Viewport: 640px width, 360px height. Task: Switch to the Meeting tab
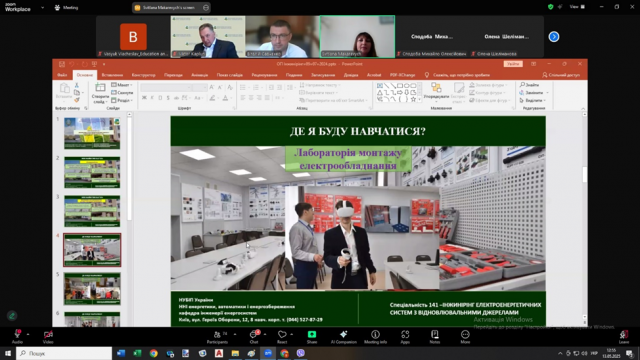(66, 7)
